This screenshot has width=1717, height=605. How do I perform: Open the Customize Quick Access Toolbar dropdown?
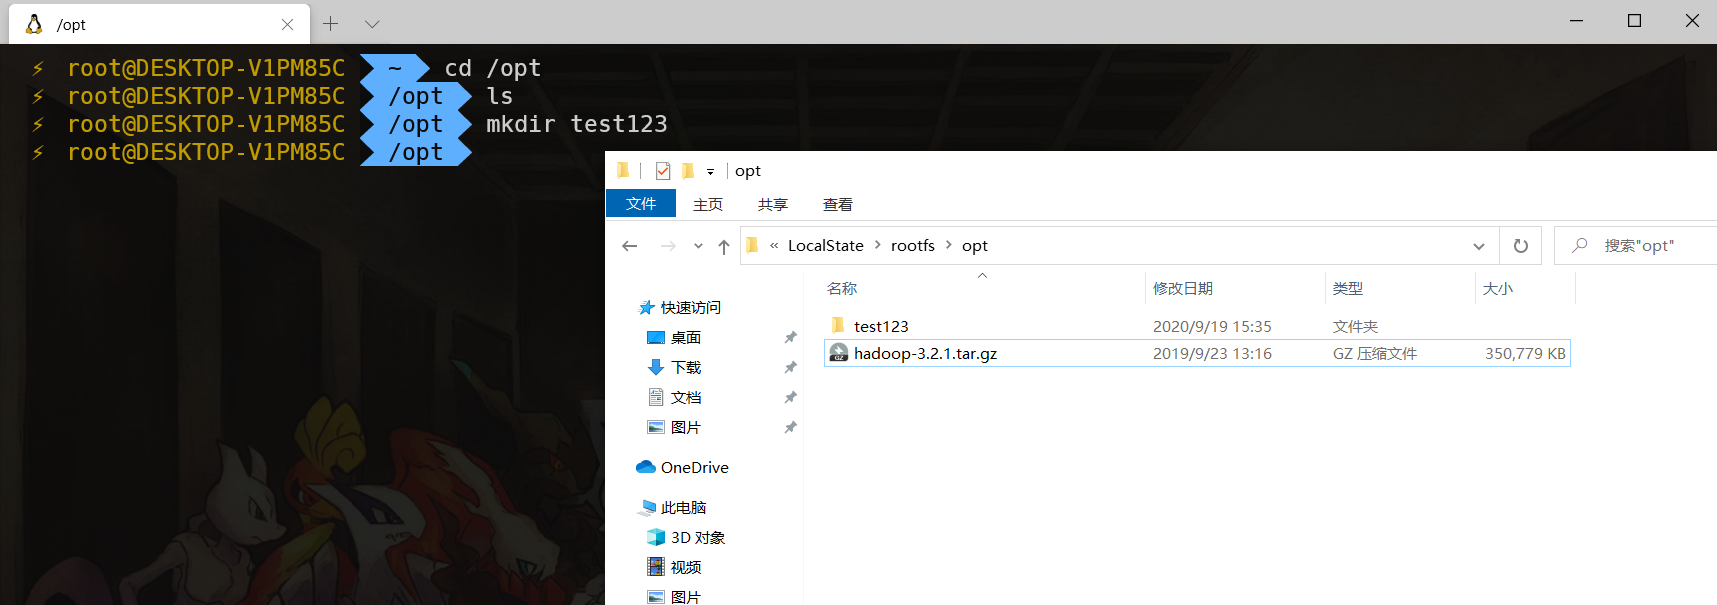[x=710, y=172]
